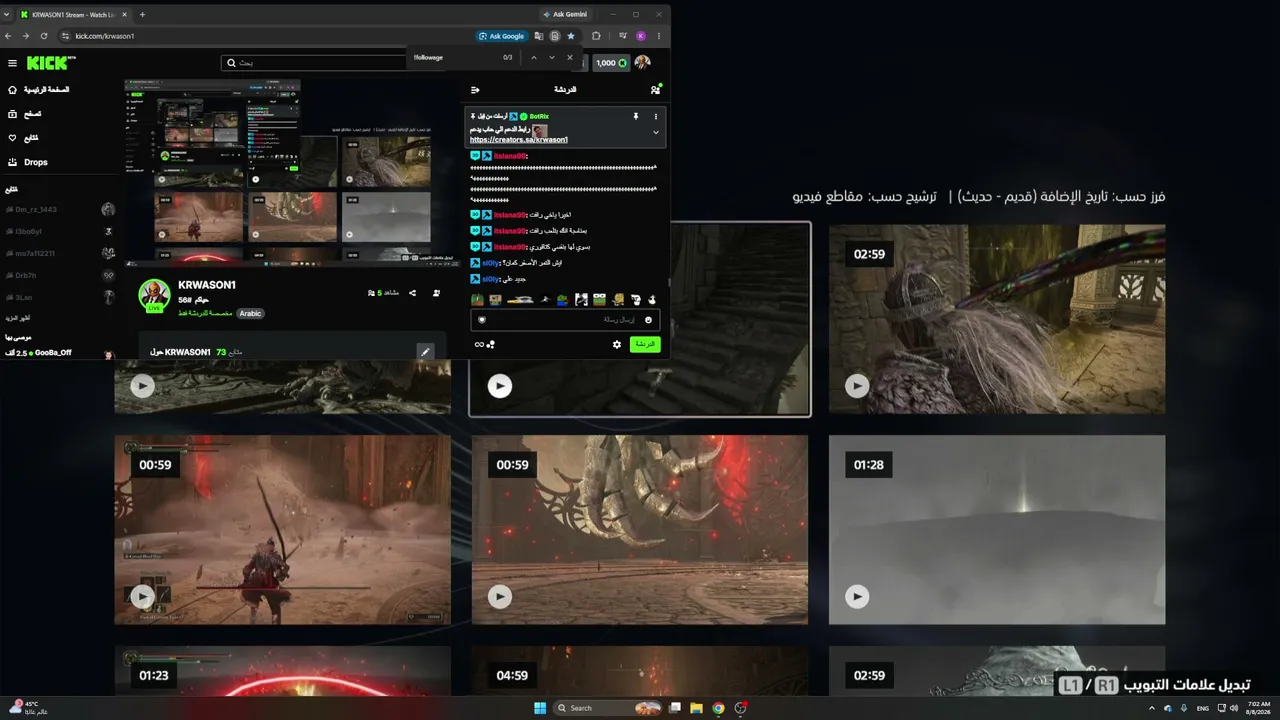Collapse the chat panel
The image size is (1280, 720).
(475, 90)
